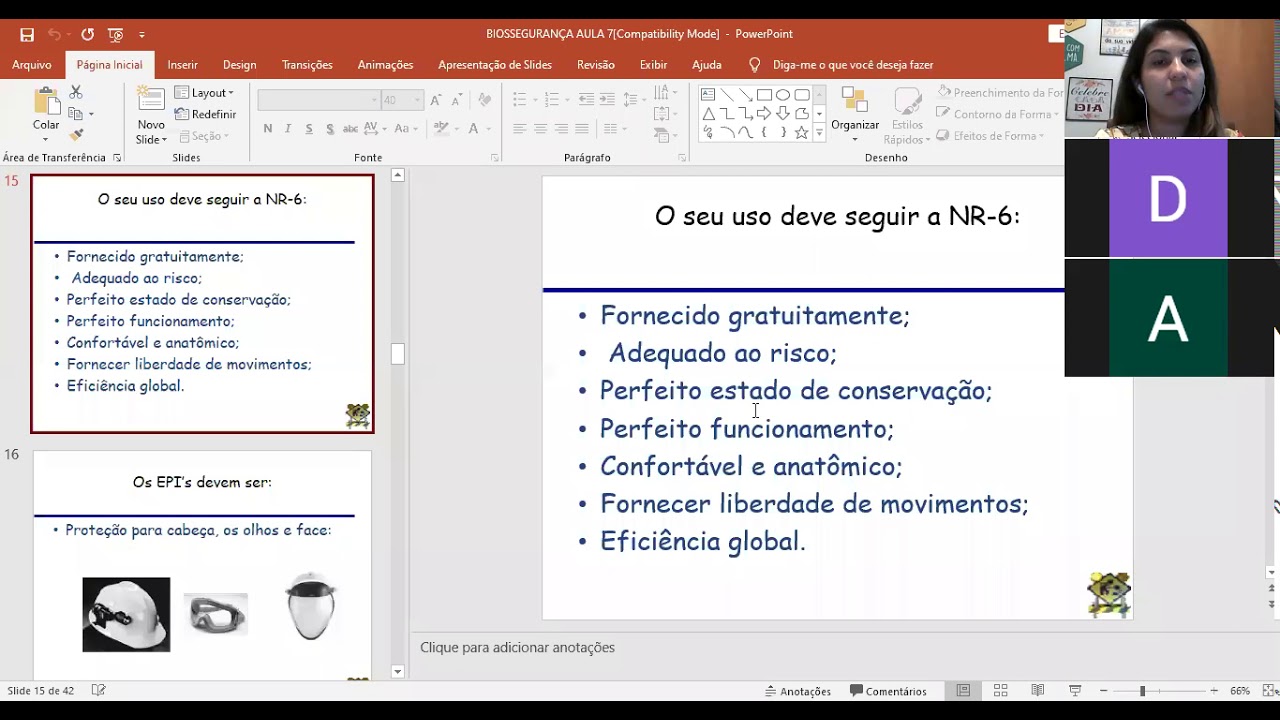Select the triangle shape in gallery
The height and width of the screenshot is (720, 1280).
point(708,114)
